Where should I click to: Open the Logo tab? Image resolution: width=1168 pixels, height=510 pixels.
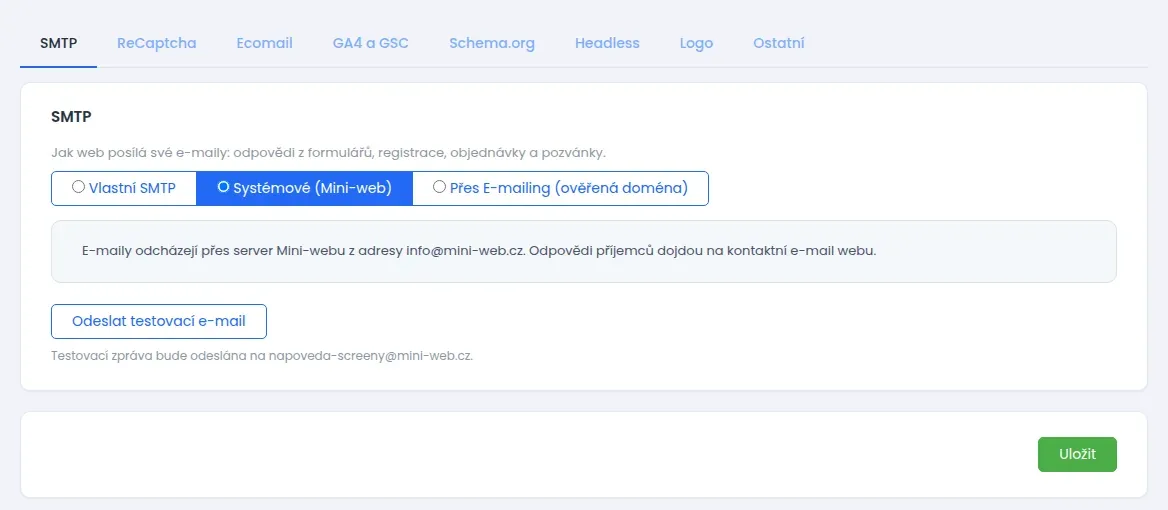pyautogui.click(x=696, y=43)
